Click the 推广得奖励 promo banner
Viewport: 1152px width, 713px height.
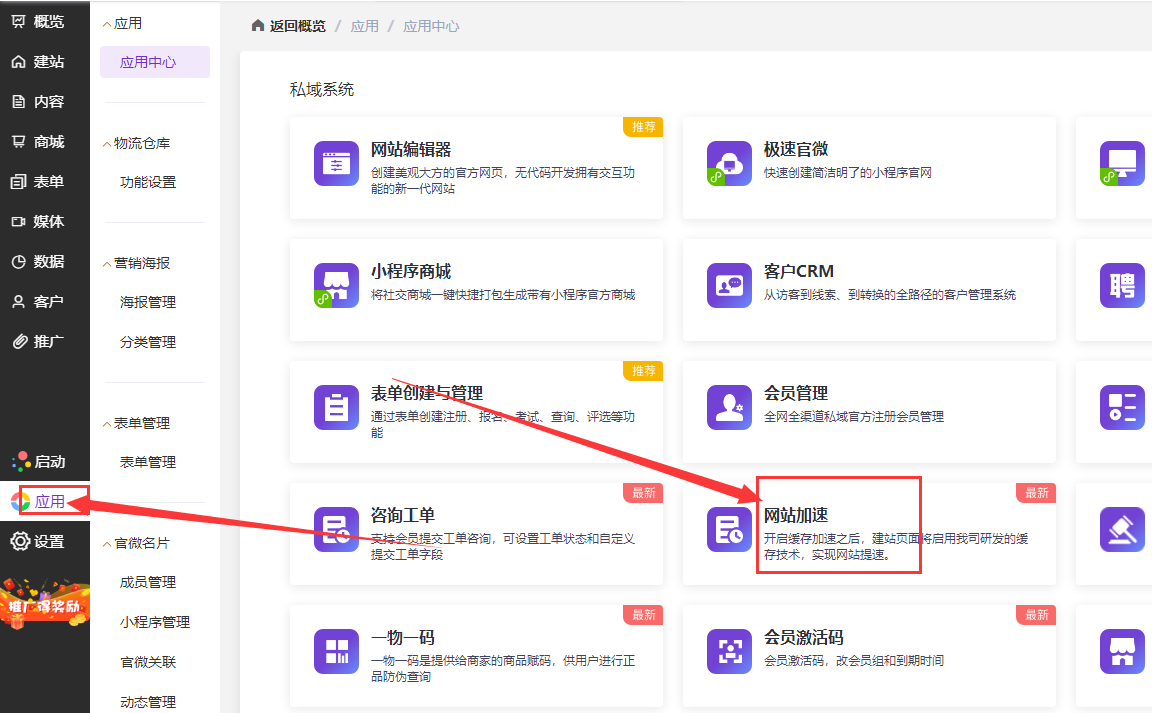(45, 604)
